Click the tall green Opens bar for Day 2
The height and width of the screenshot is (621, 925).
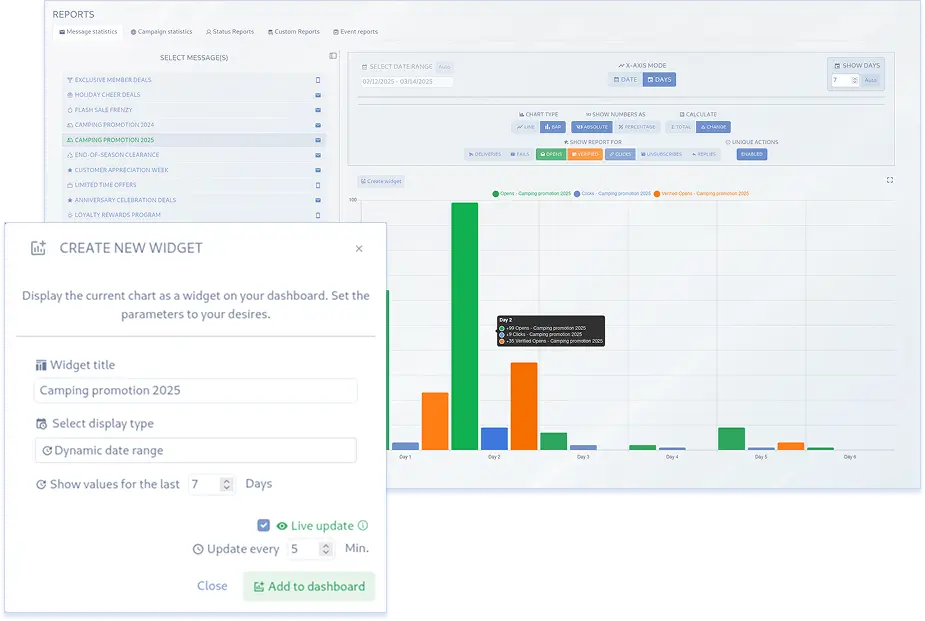coord(465,326)
